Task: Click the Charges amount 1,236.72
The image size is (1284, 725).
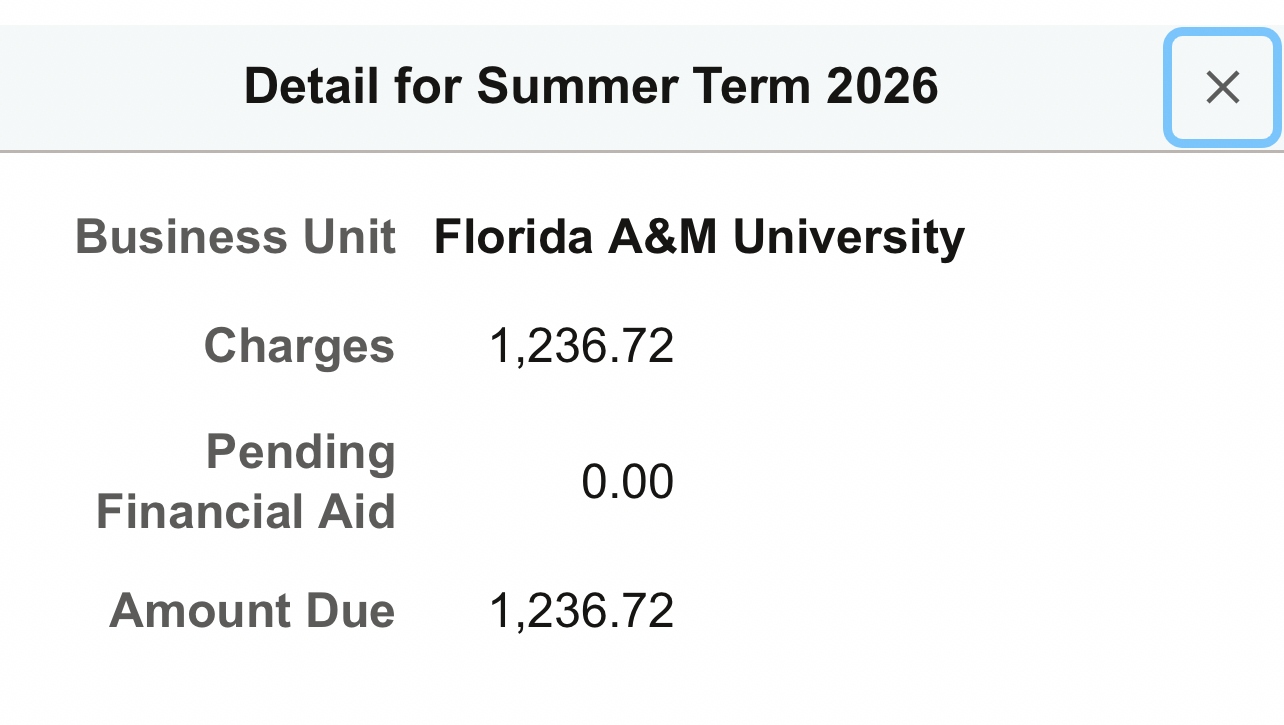Action: click(581, 347)
